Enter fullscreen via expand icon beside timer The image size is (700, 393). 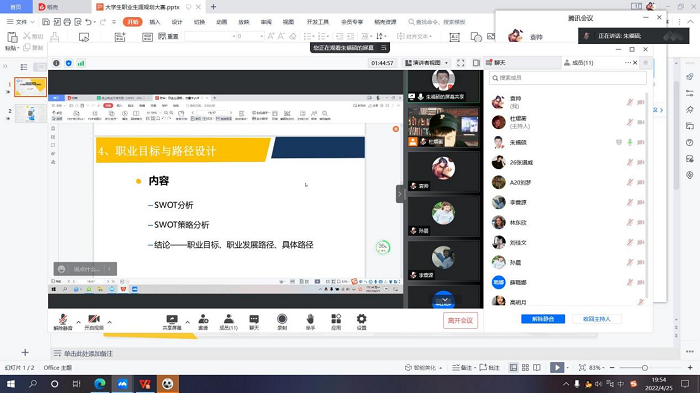click(461, 63)
